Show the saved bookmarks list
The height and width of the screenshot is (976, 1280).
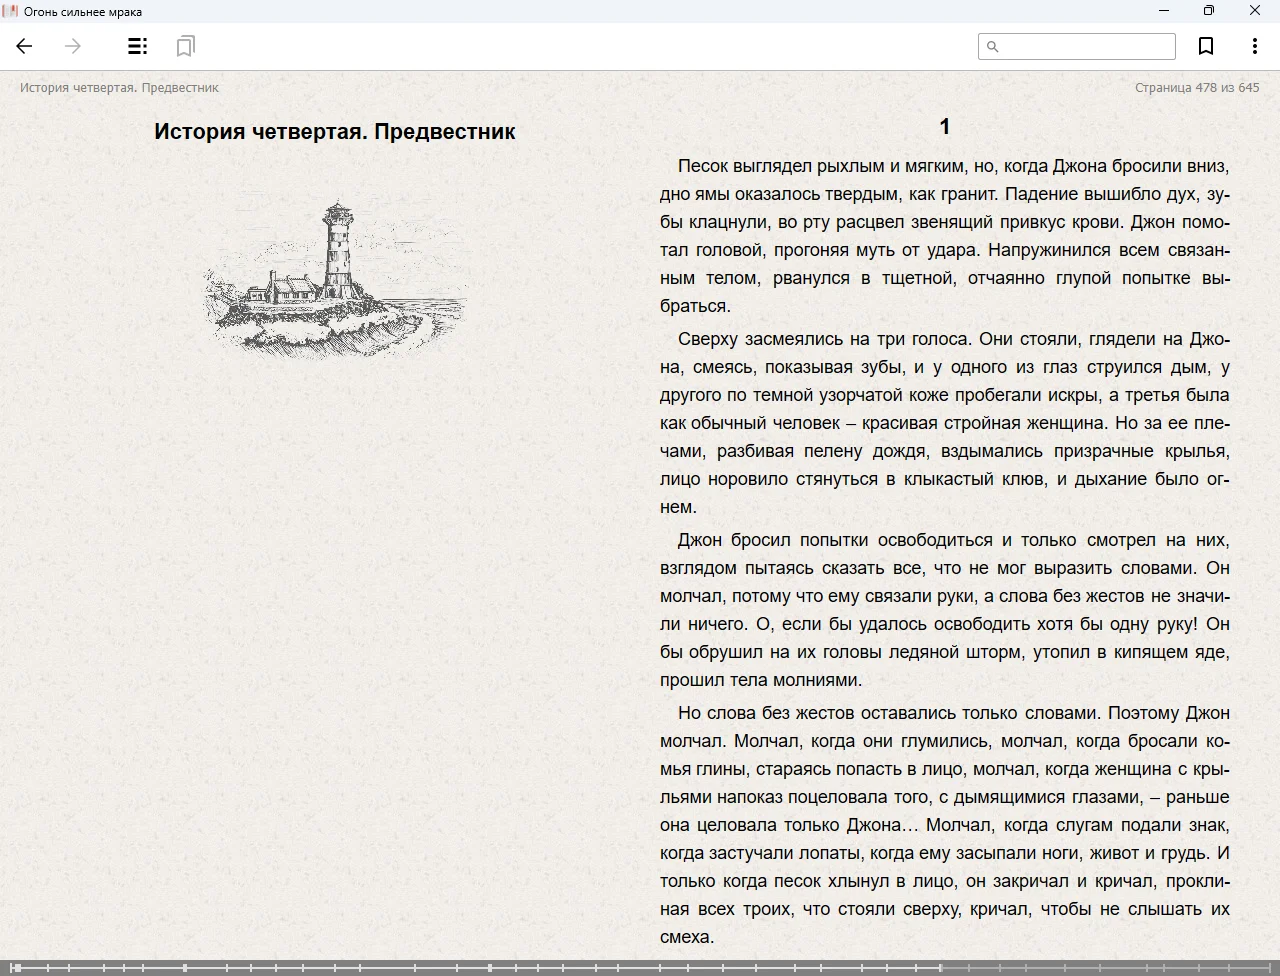click(x=185, y=46)
